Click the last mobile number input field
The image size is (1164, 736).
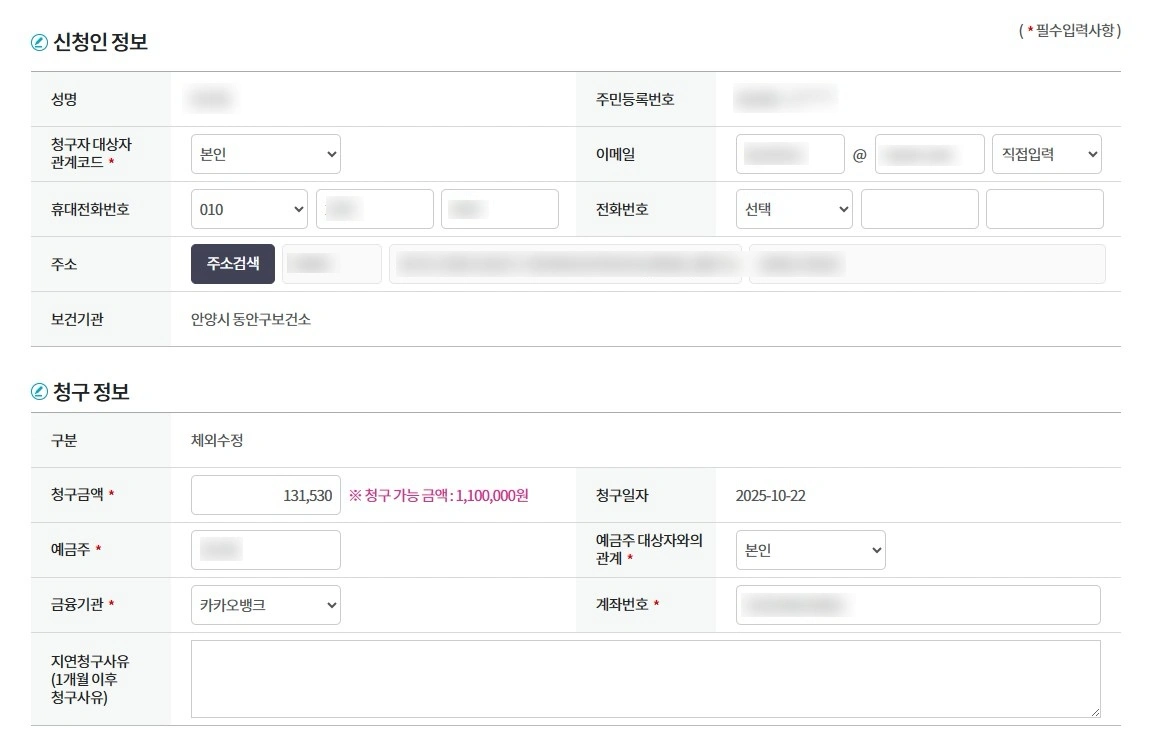(500, 209)
